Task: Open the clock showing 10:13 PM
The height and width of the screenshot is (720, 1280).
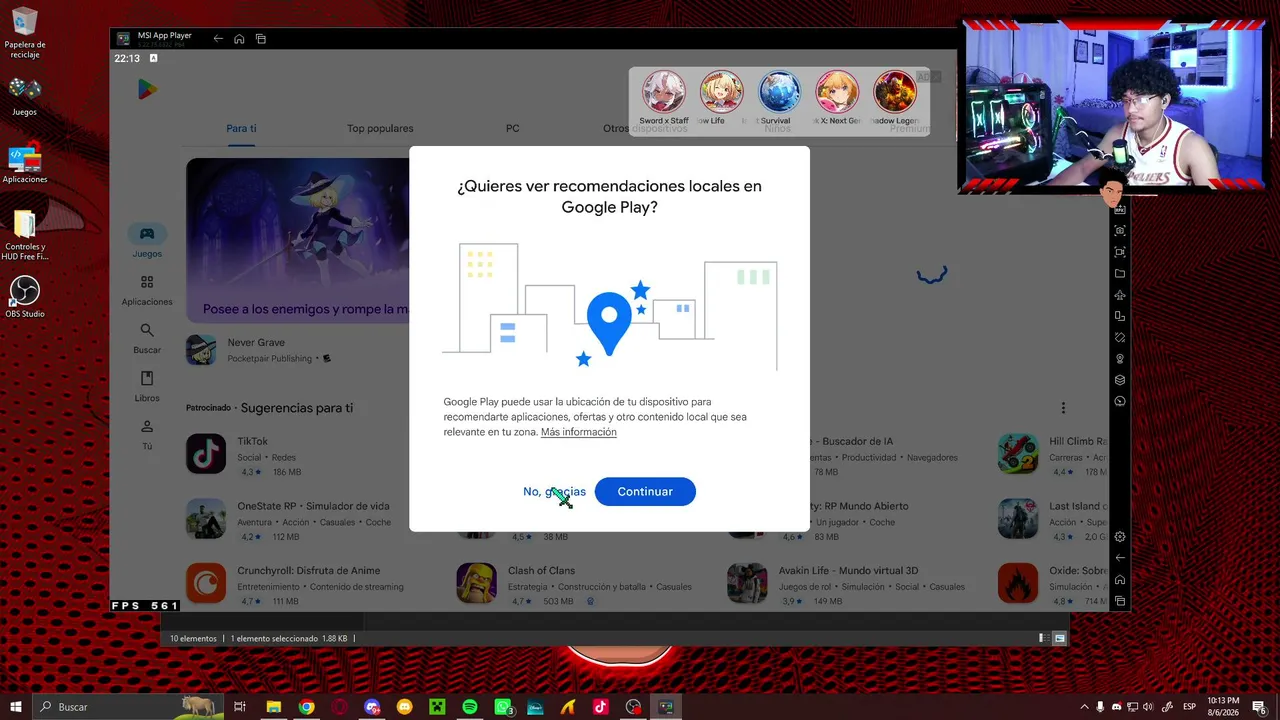Action: tap(1223, 707)
